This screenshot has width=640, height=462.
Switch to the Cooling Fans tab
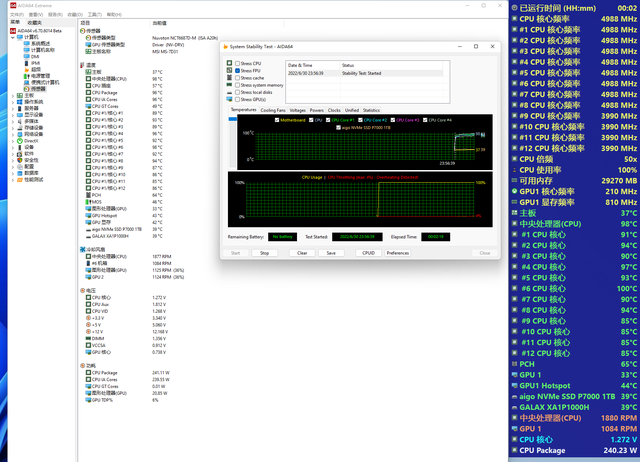(x=273, y=109)
